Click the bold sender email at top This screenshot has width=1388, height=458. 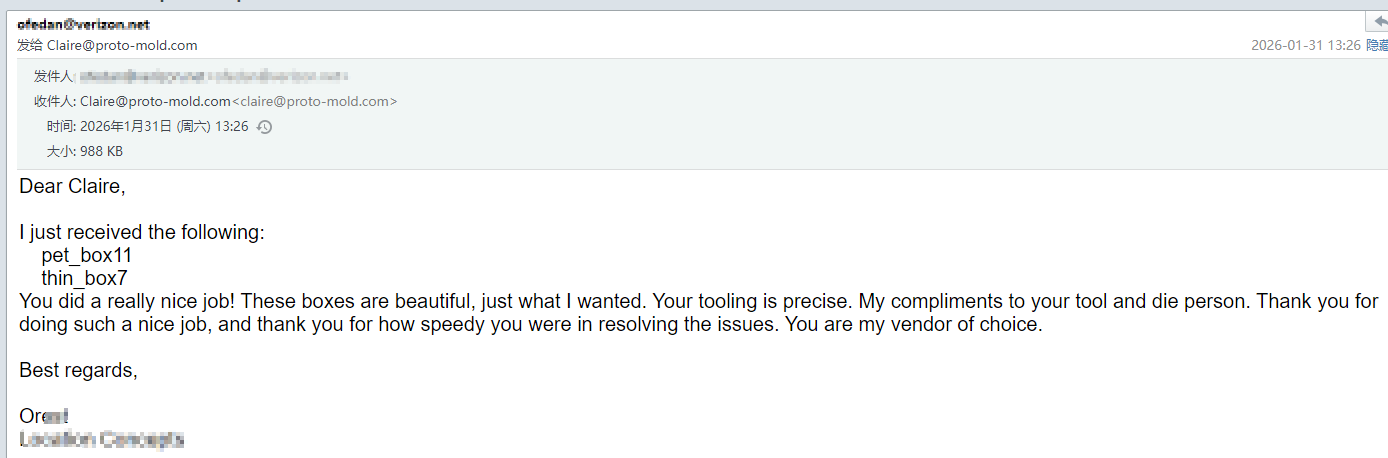[x=84, y=24]
